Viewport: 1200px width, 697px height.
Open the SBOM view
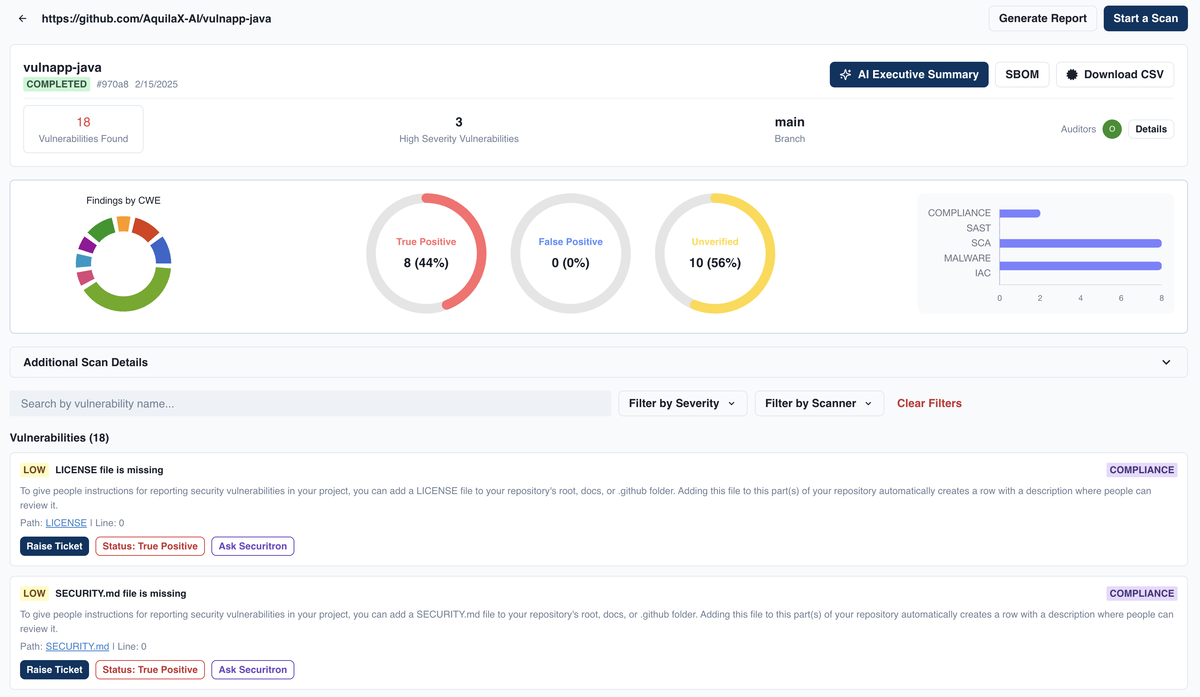point(1021,75)
